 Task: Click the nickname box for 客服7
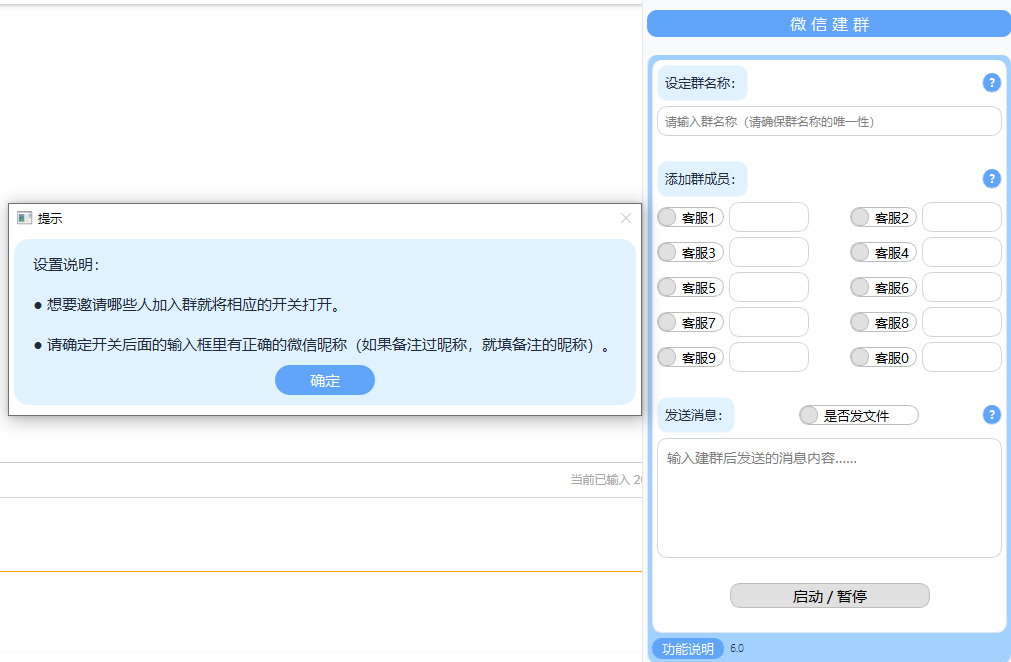(769, 322)
